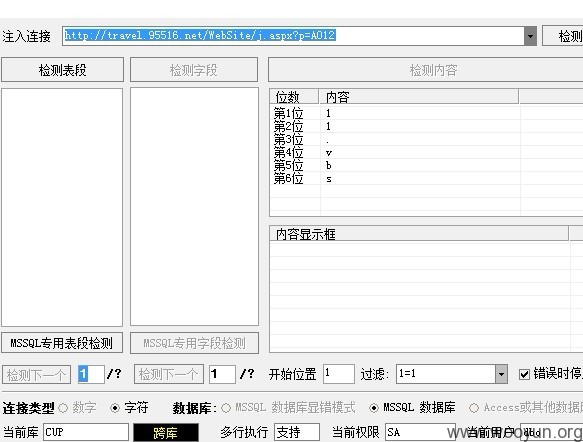Click the value 'v' in row 第4位
Image resolution: width=583 pixels, height=442 pixels.
[x=329, y=153]
